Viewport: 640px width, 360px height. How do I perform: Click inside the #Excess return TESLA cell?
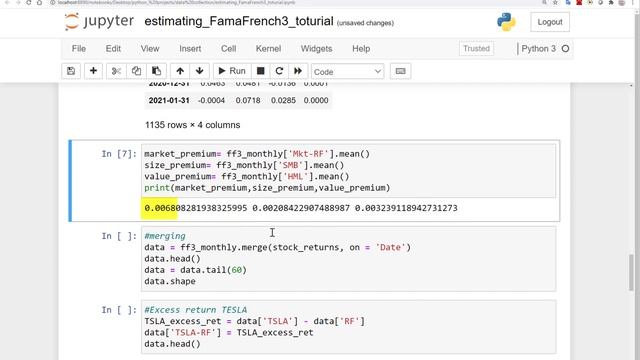coord(349,327)
